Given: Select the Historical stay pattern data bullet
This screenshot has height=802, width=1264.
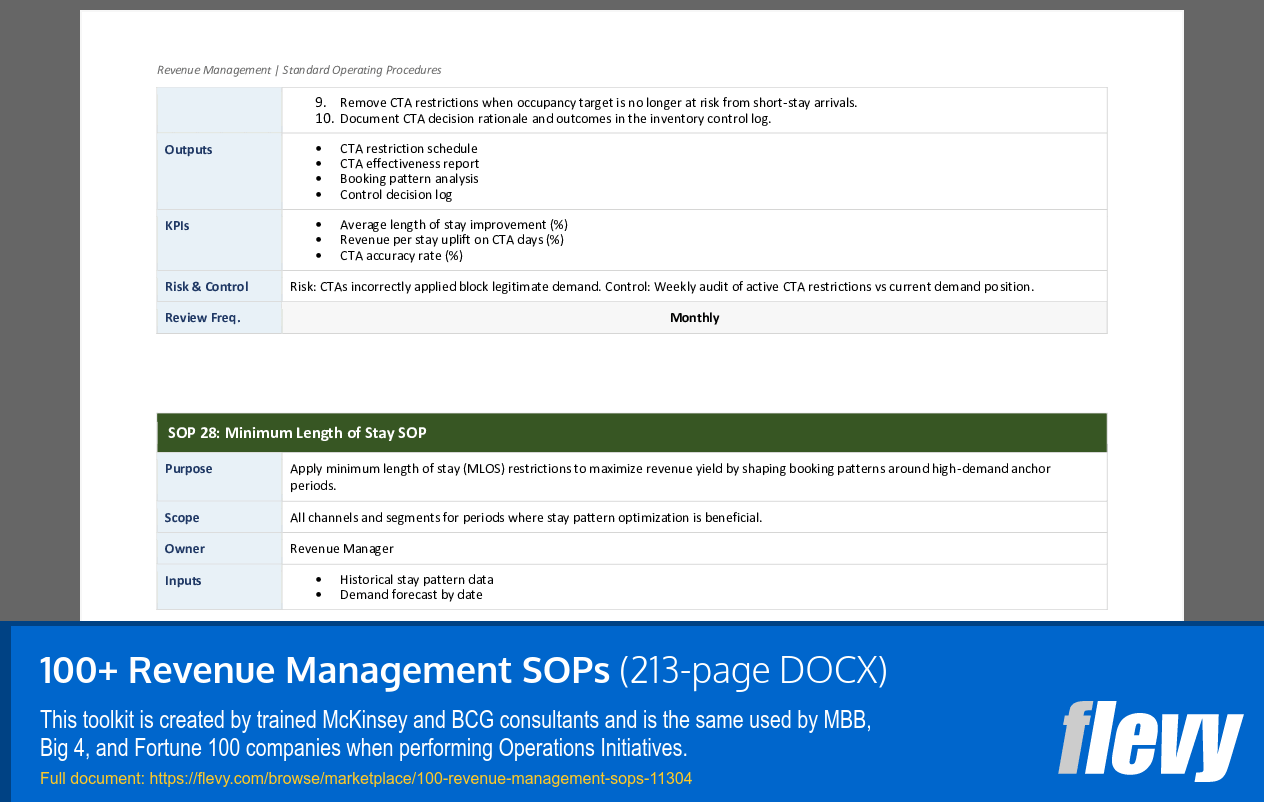Looking at the screenshot, I should pyautogui.click(x=413, y=579).
